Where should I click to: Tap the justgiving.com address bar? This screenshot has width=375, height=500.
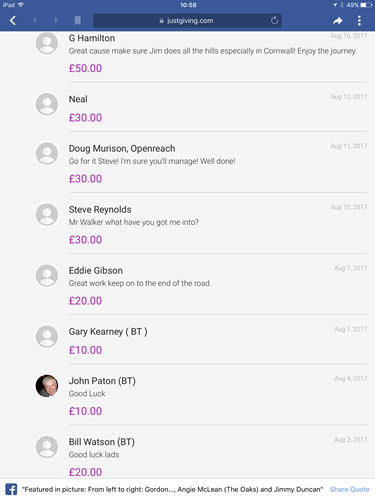click(x=187, y=21)
